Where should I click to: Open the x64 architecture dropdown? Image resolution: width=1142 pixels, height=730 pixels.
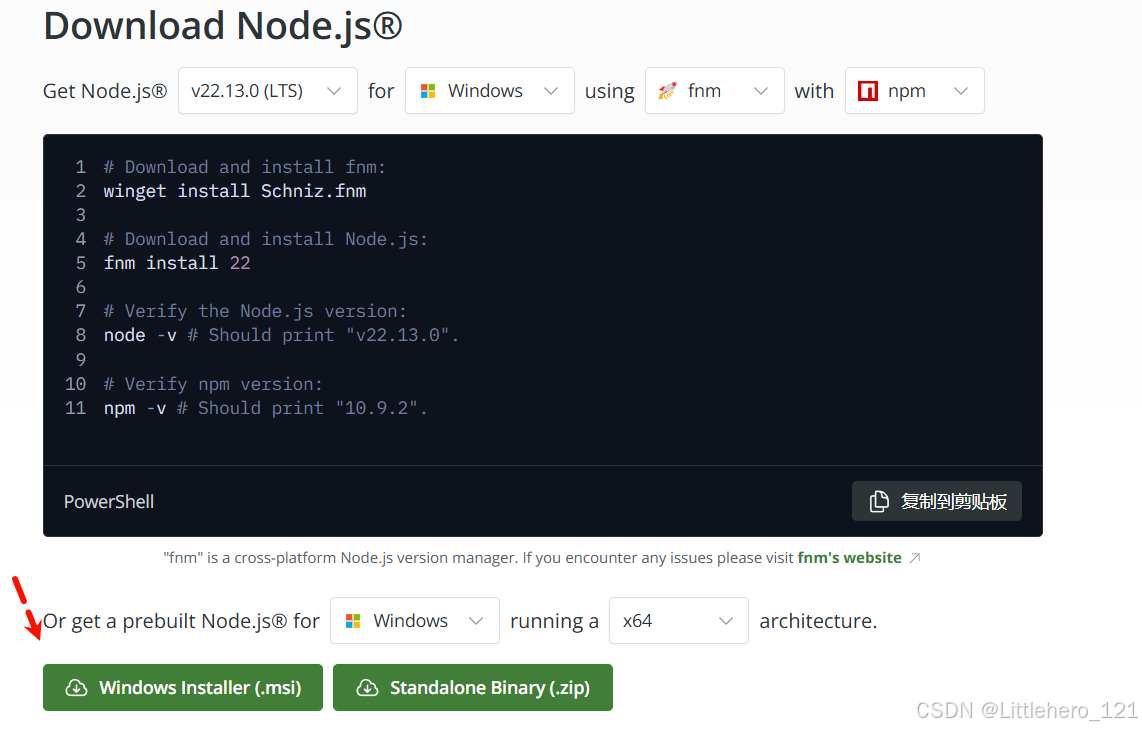679,621
